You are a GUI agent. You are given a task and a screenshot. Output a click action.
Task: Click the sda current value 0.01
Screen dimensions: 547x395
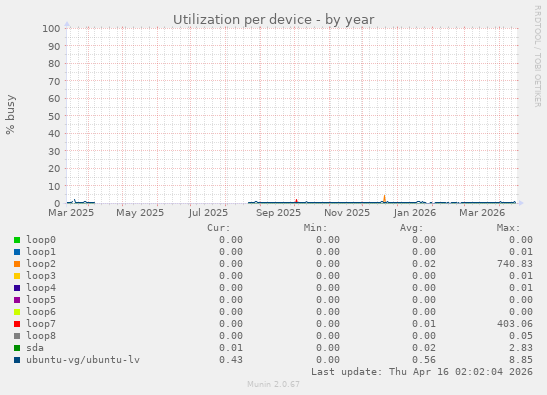(x=231, y=348)
